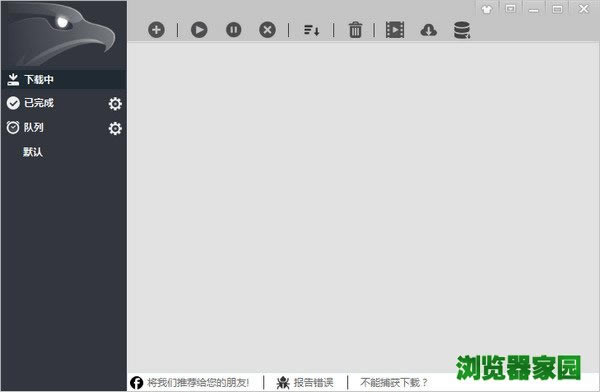Open the sort order icon
This screenshot has height=392, width=600.
click(311, 30)
